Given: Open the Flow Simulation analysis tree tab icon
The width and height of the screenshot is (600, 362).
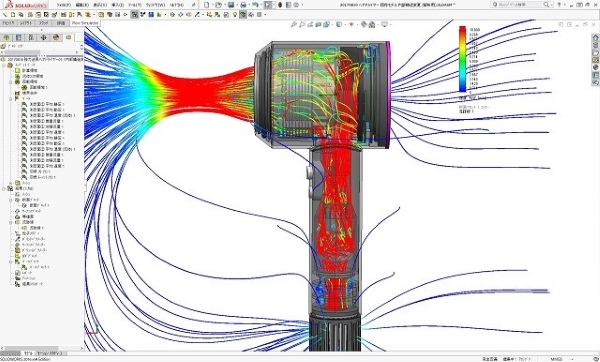Looking at the screenshot, I should pyautogui.click(x=68, y=37).
